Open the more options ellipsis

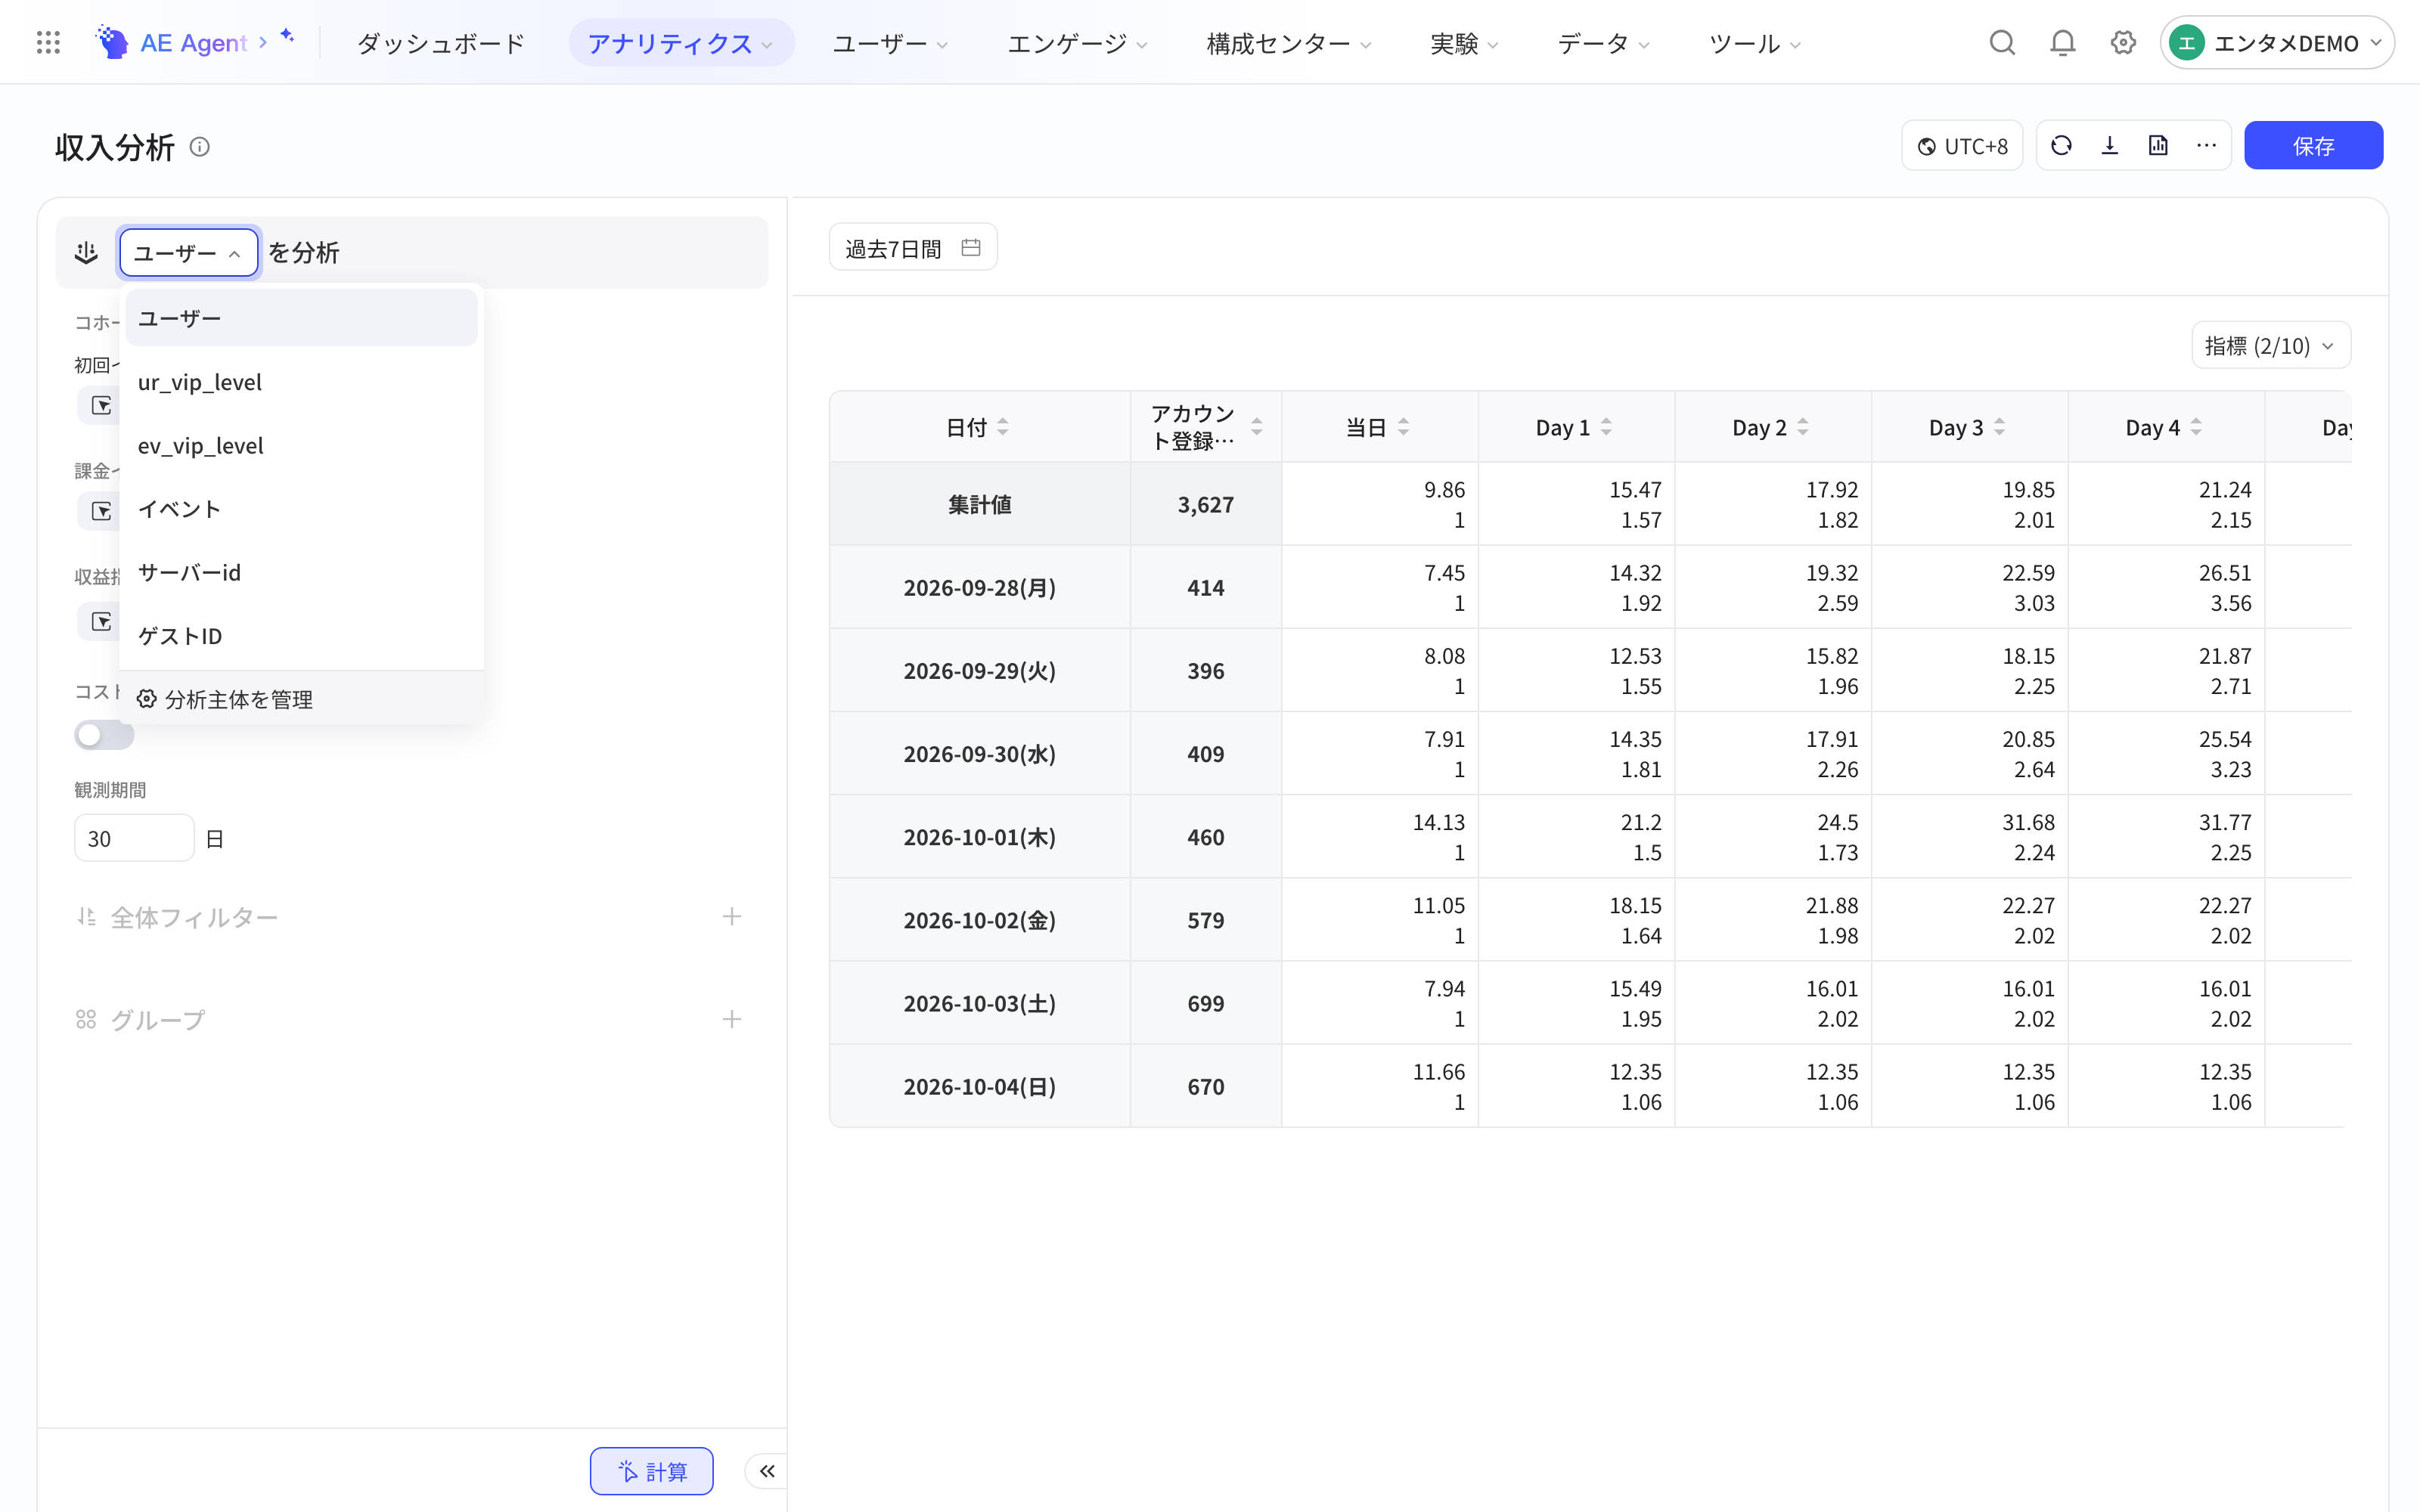2206,146
